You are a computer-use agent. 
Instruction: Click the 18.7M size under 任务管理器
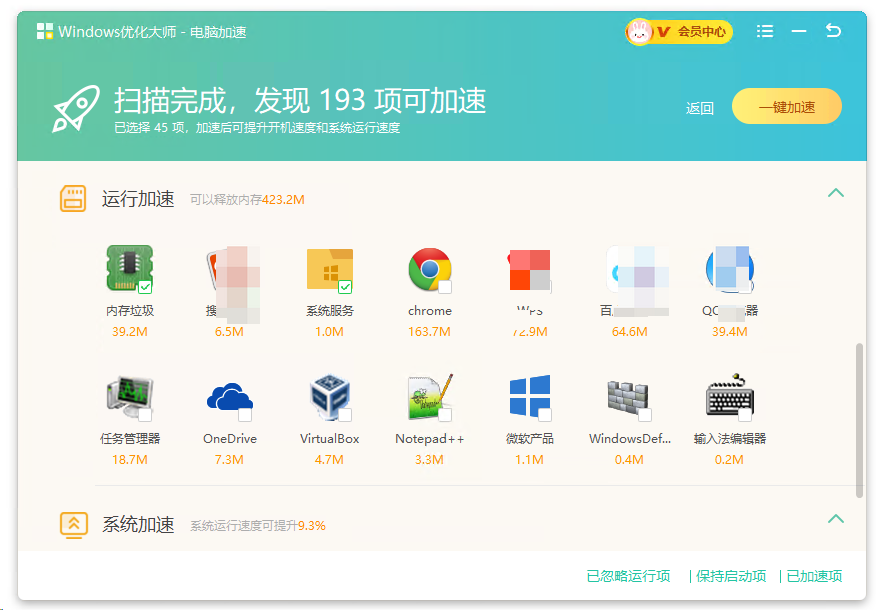pos(130,459)
